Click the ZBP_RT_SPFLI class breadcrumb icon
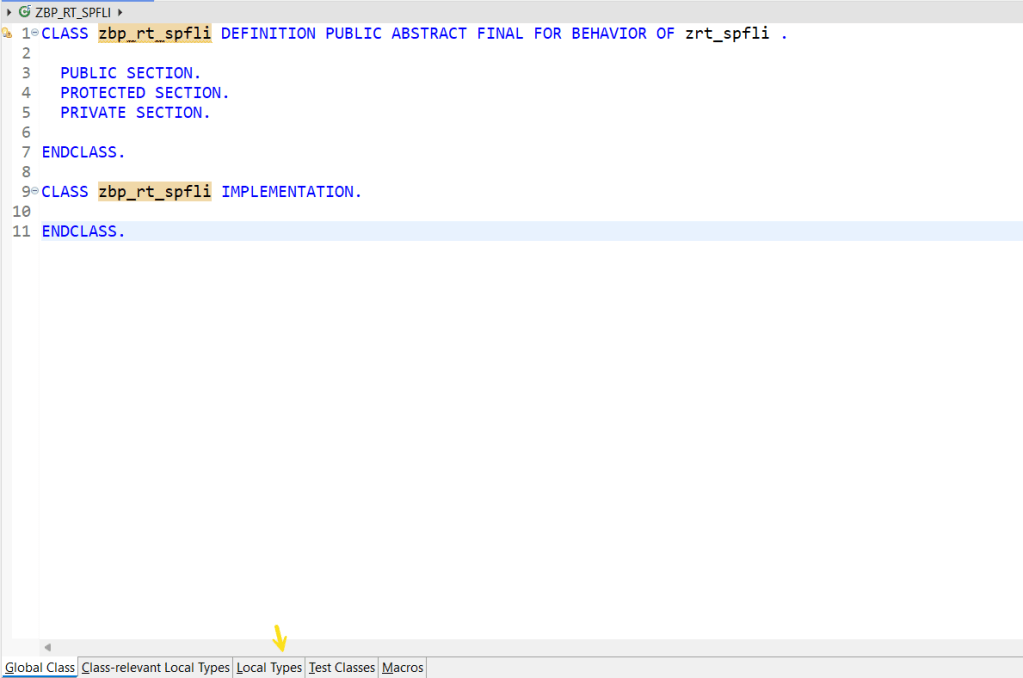This screenshot has height=678, width=1023. click(x=25, y=12)
